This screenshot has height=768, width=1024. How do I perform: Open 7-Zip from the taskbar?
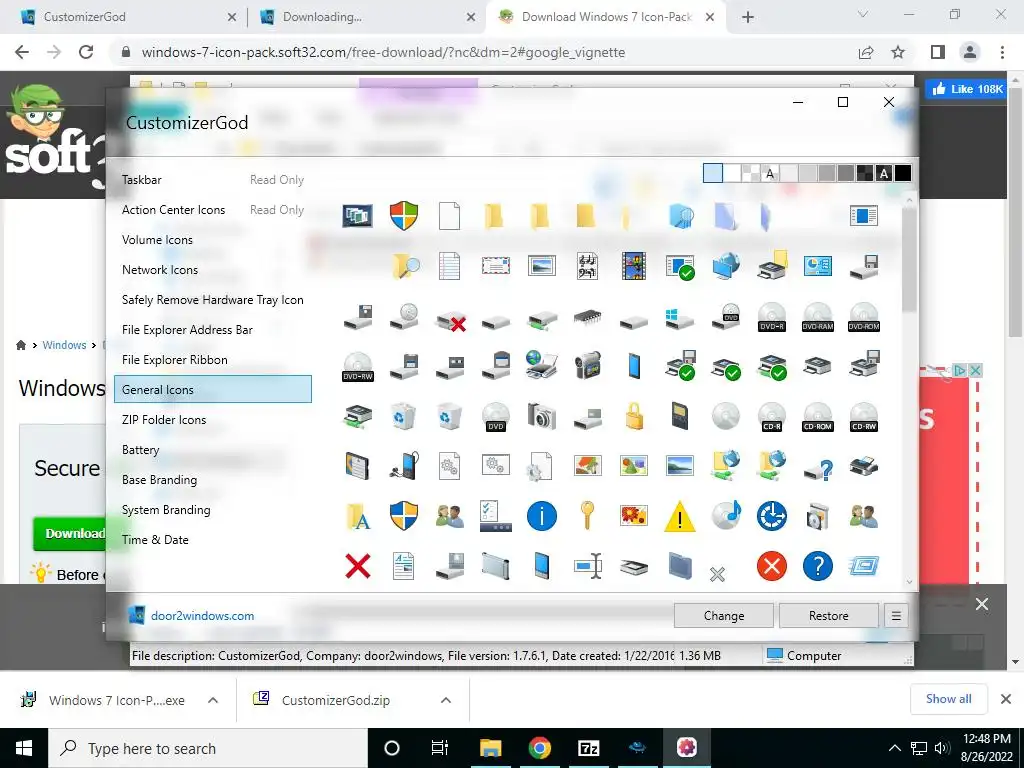pyautogui.click(x=588, y=748)
